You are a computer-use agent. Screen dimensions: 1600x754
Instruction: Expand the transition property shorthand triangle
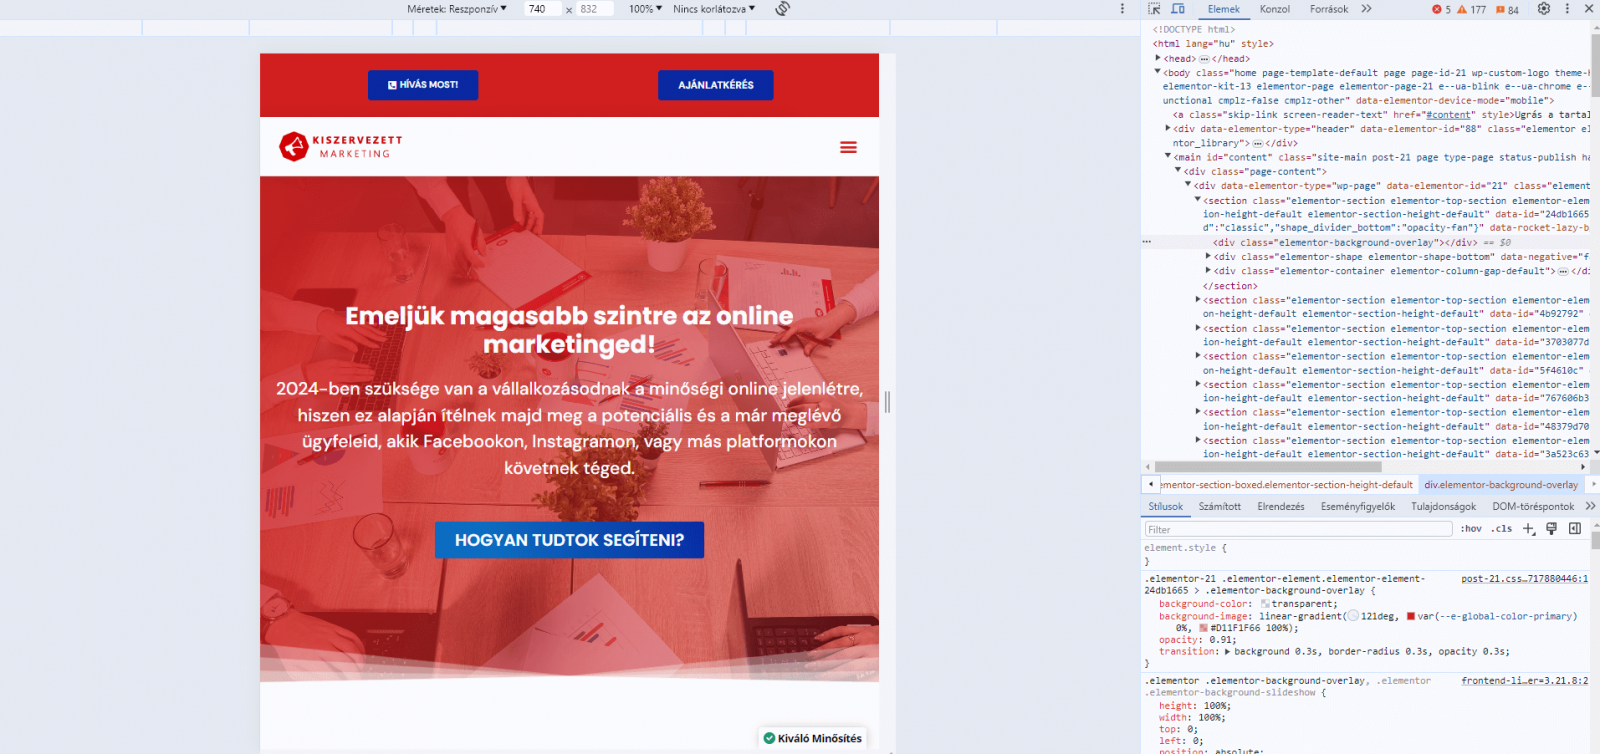click(x=1227, y=651)
